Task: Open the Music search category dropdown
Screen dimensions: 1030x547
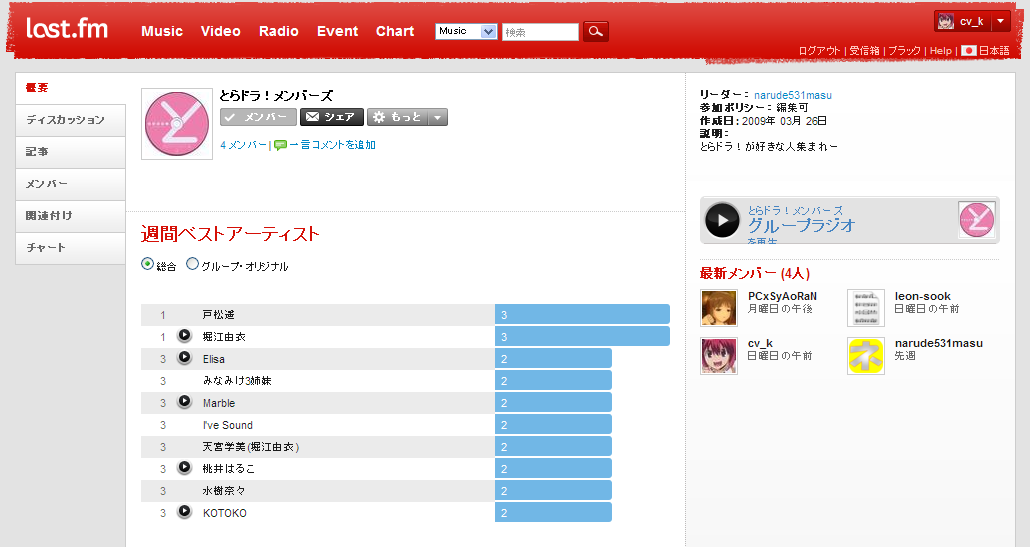Action: (466, 31)
